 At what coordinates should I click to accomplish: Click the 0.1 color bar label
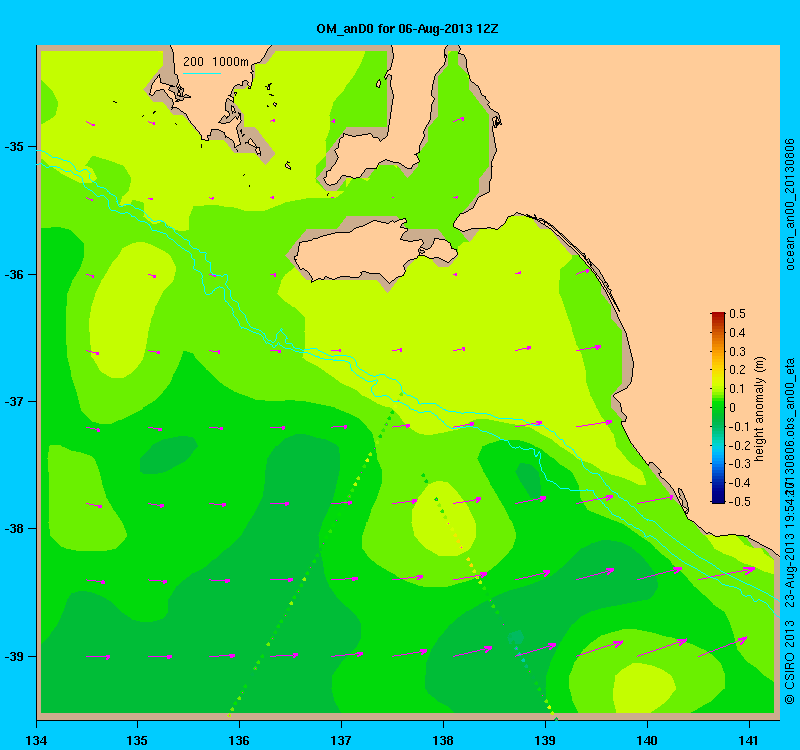pyautogui.click(x=737, y=389)
